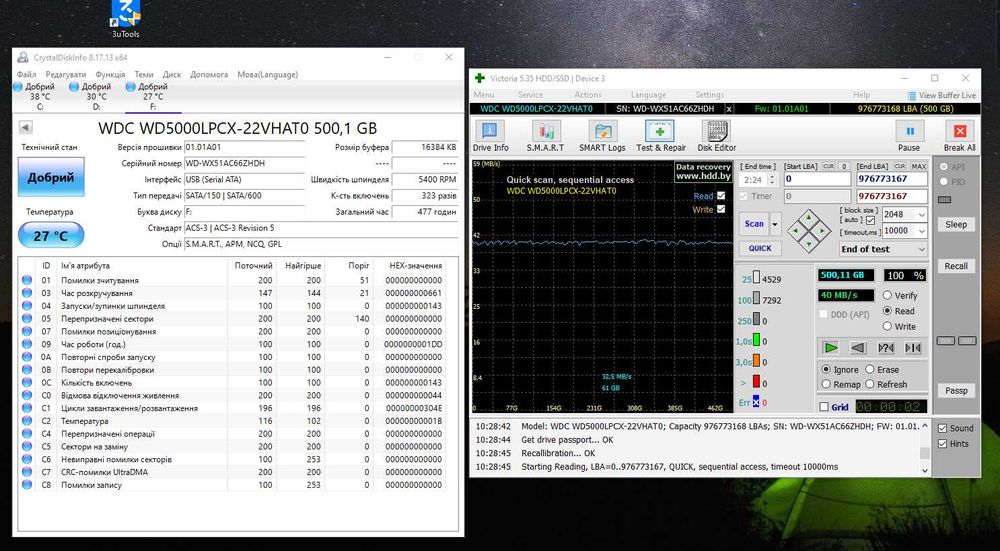Select the Ignore radio button
Viewport: 1000px width, 551px height.
[827, 369]
